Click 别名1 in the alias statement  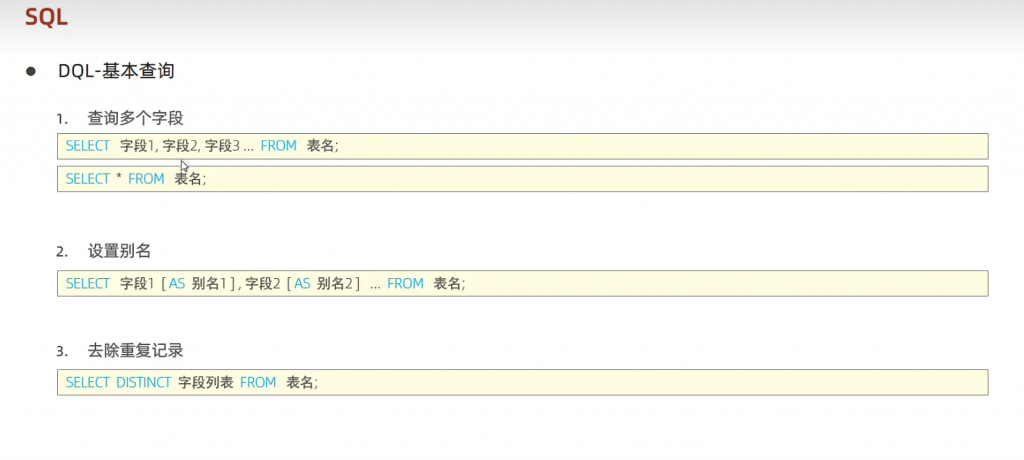[208, 284]
